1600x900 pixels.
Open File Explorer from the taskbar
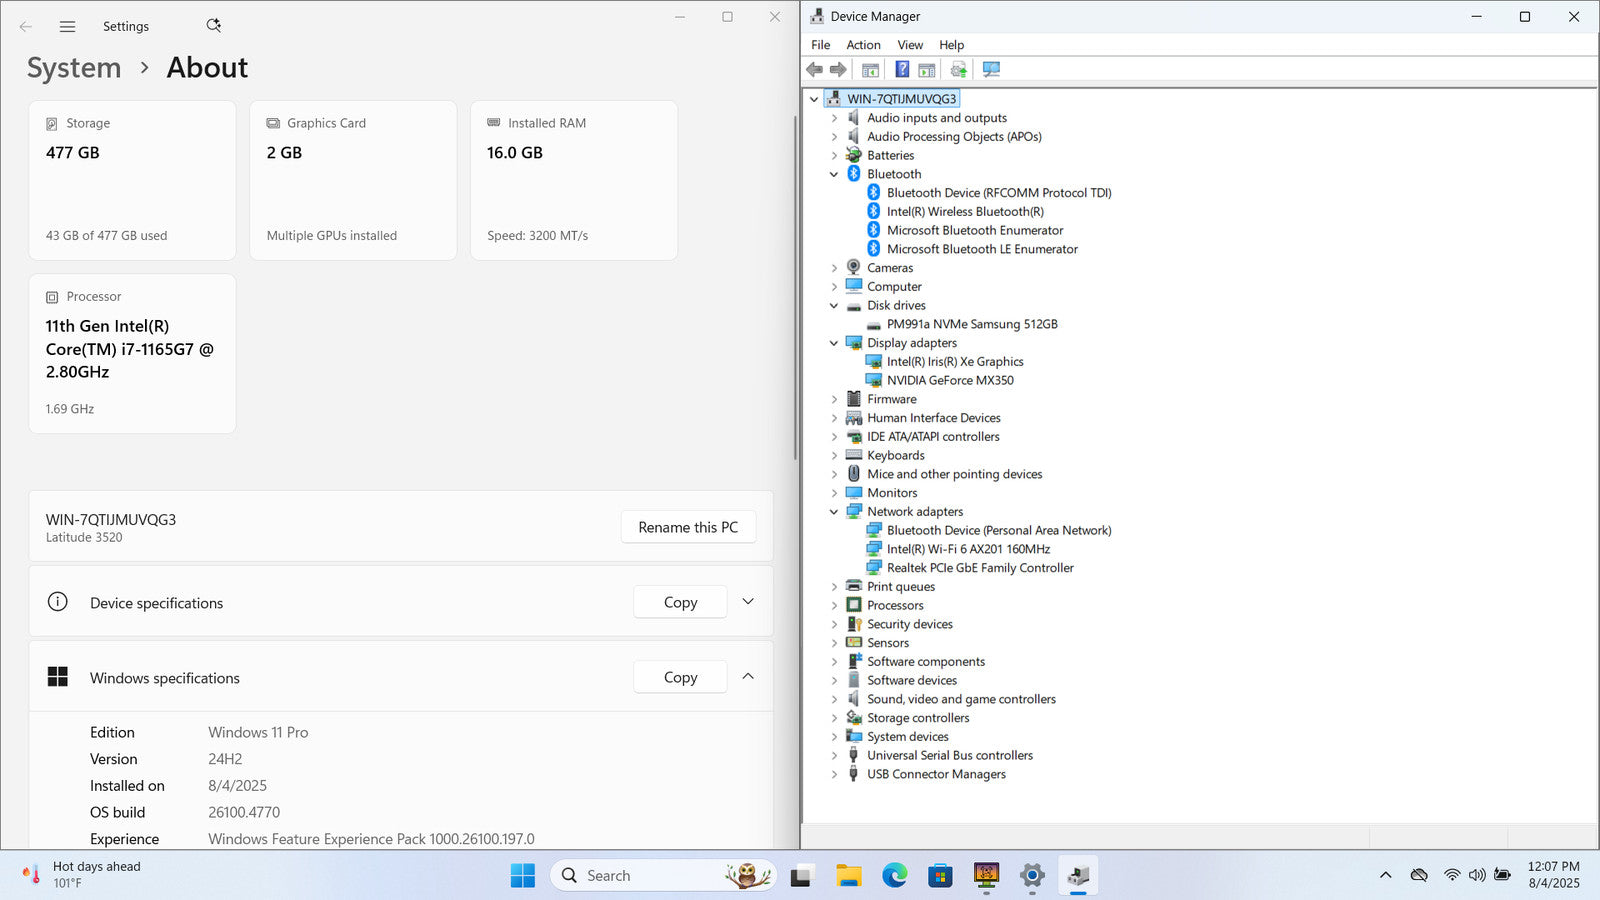click(x=848, y=876)
